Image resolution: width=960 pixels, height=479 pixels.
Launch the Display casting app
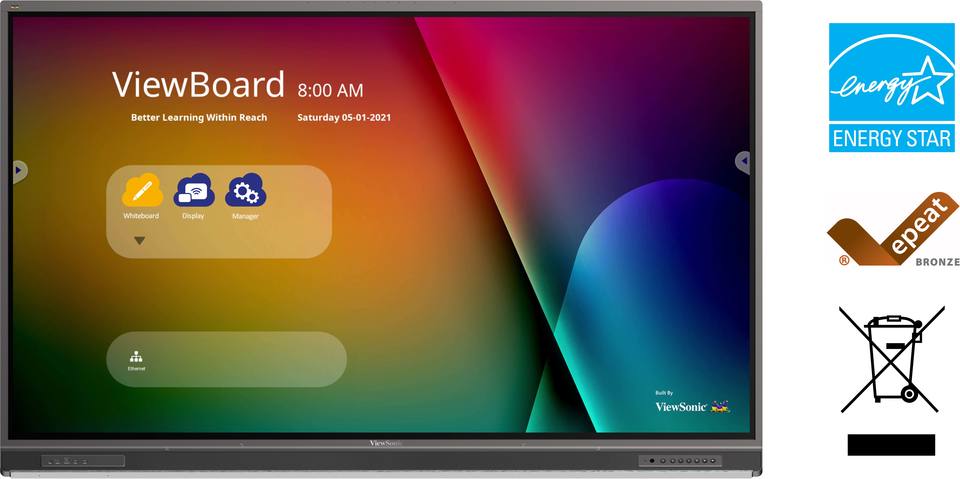coord(193,191)
